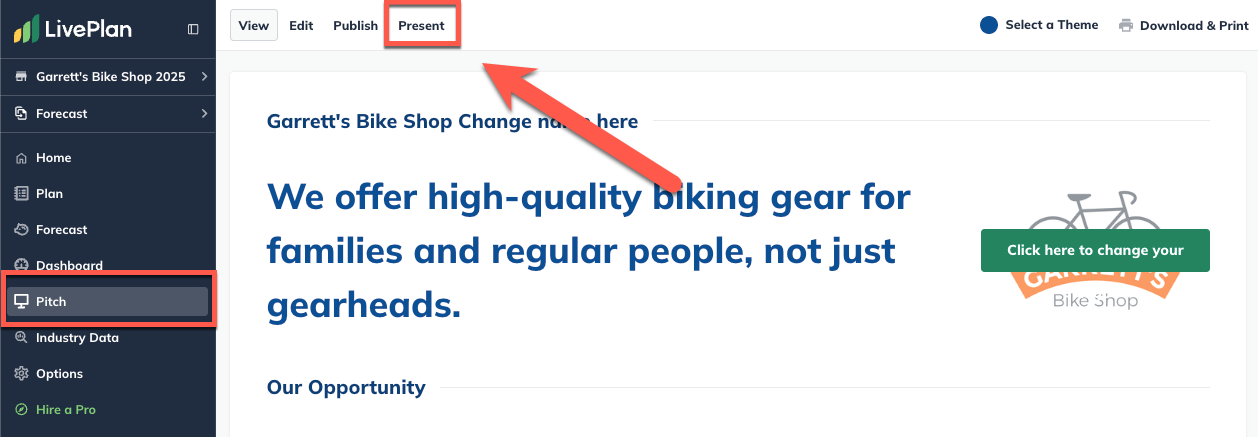Switch to the View tab
This screenshot has height=437, width=1258.
point(254,26)
